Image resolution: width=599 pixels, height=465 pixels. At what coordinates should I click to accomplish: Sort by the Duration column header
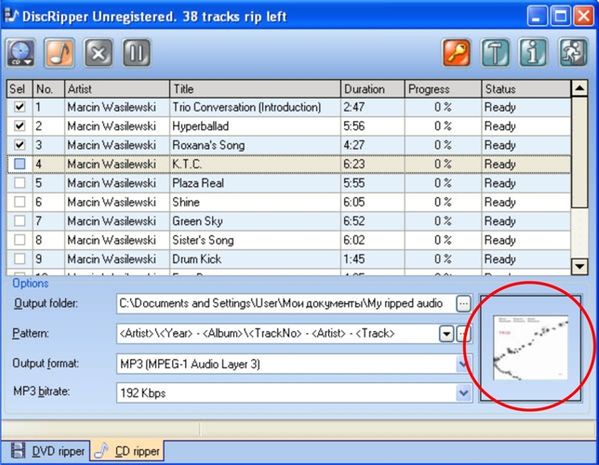372,89
